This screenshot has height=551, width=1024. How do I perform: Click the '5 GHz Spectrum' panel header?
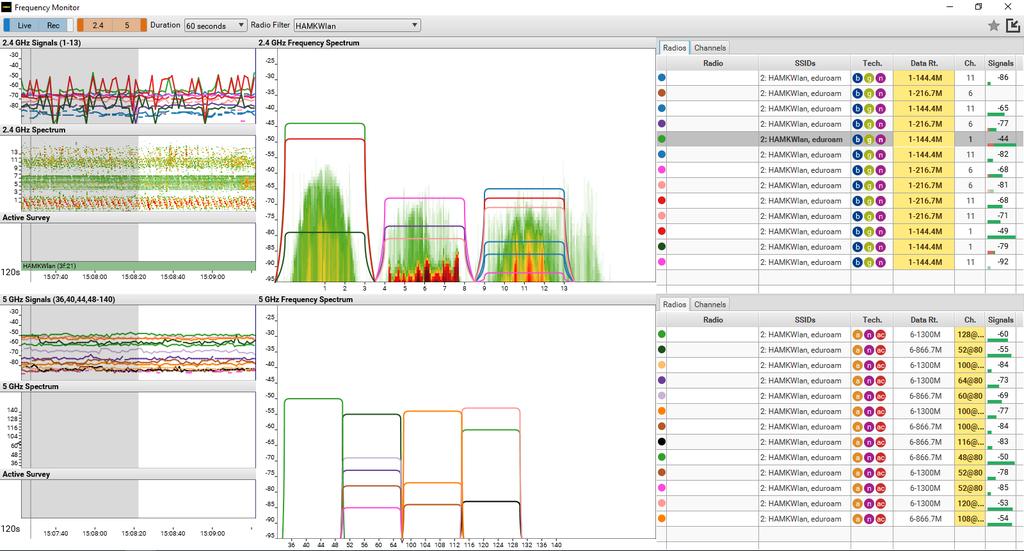coord(128,386)
